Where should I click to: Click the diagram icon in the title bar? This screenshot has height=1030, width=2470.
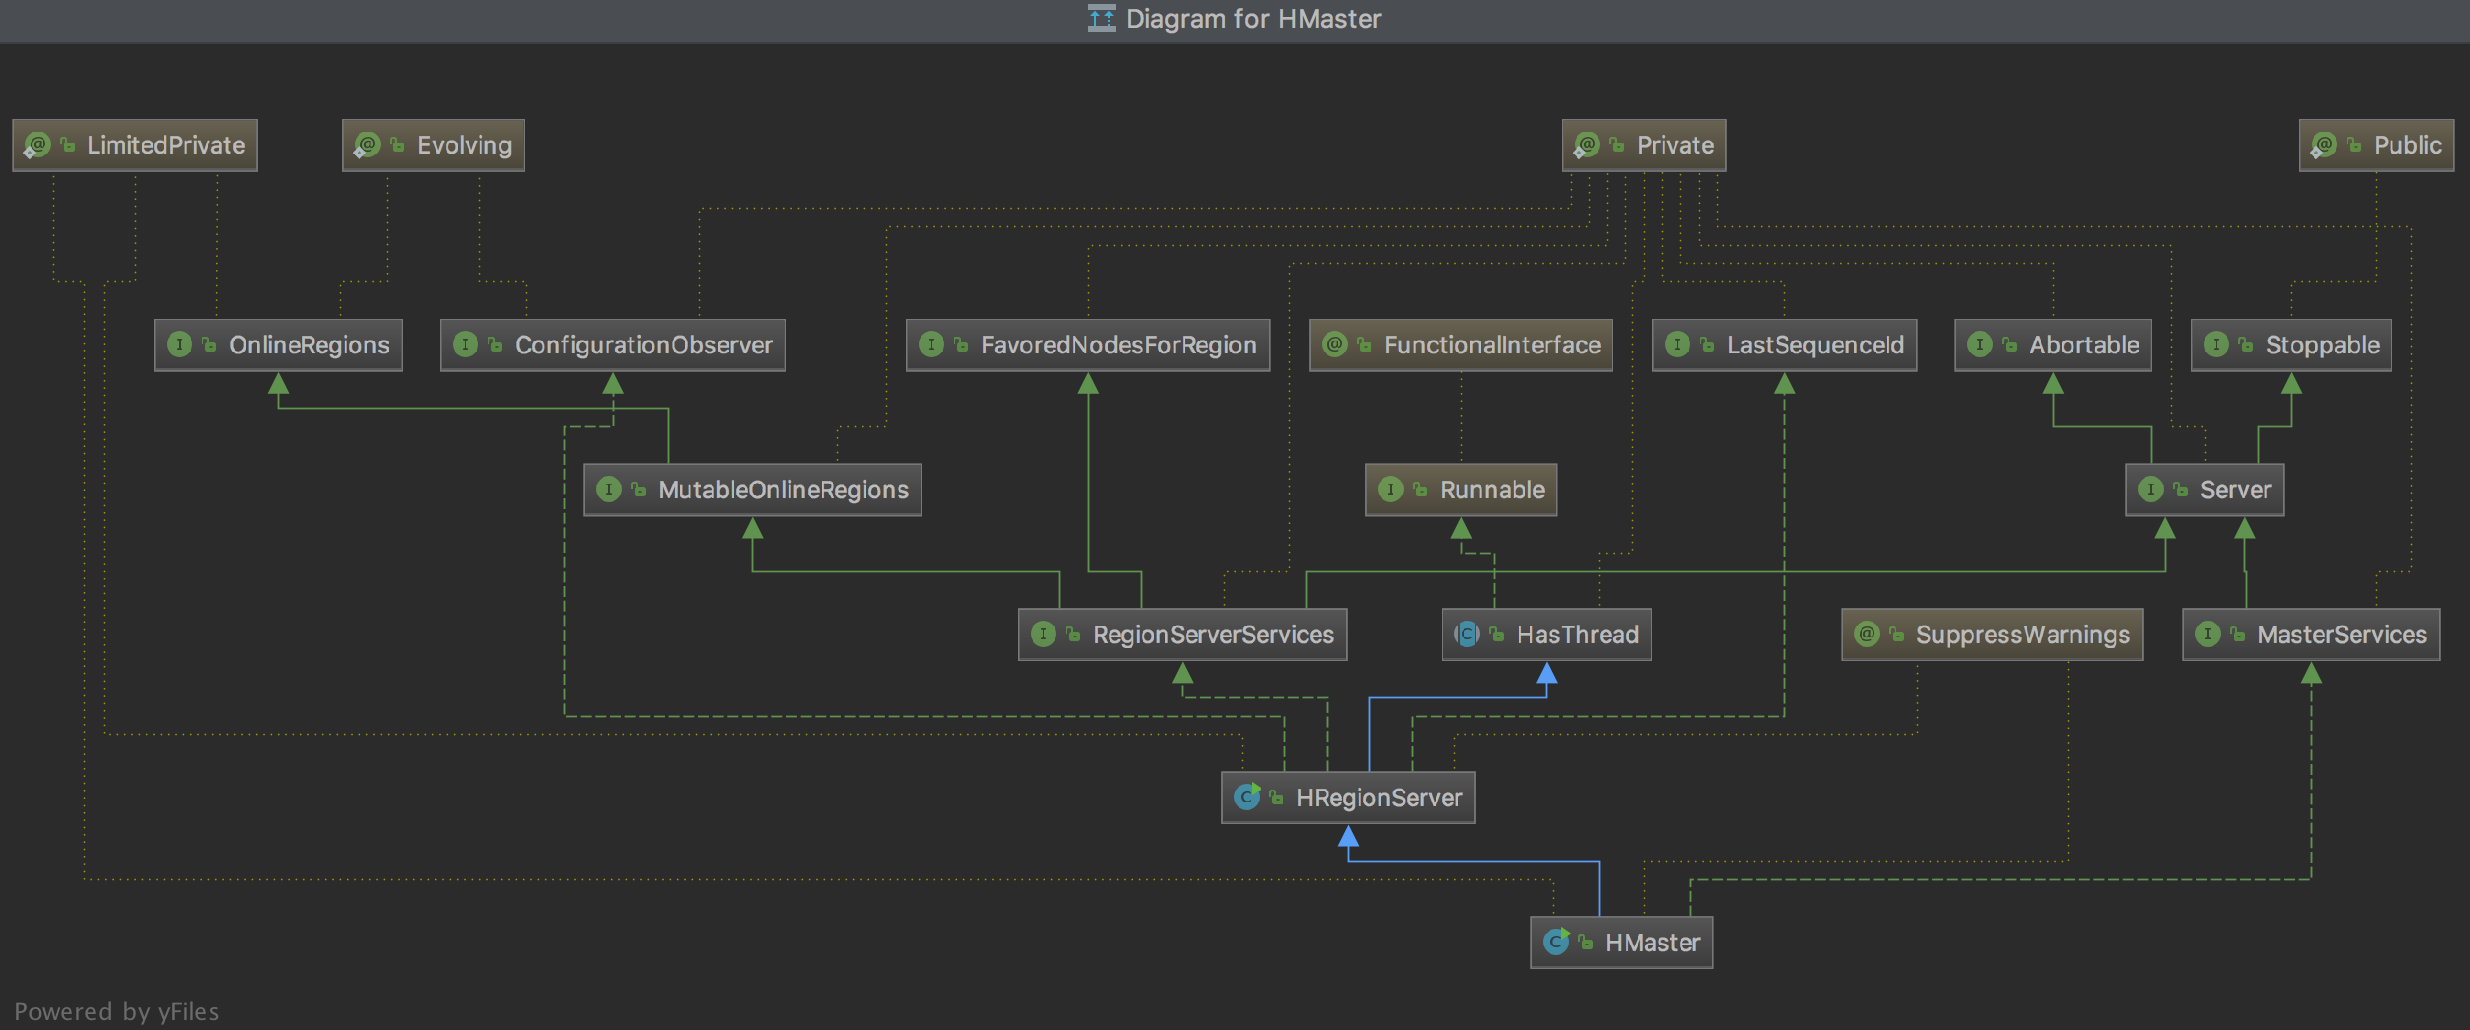click(x=1101, y=18)
